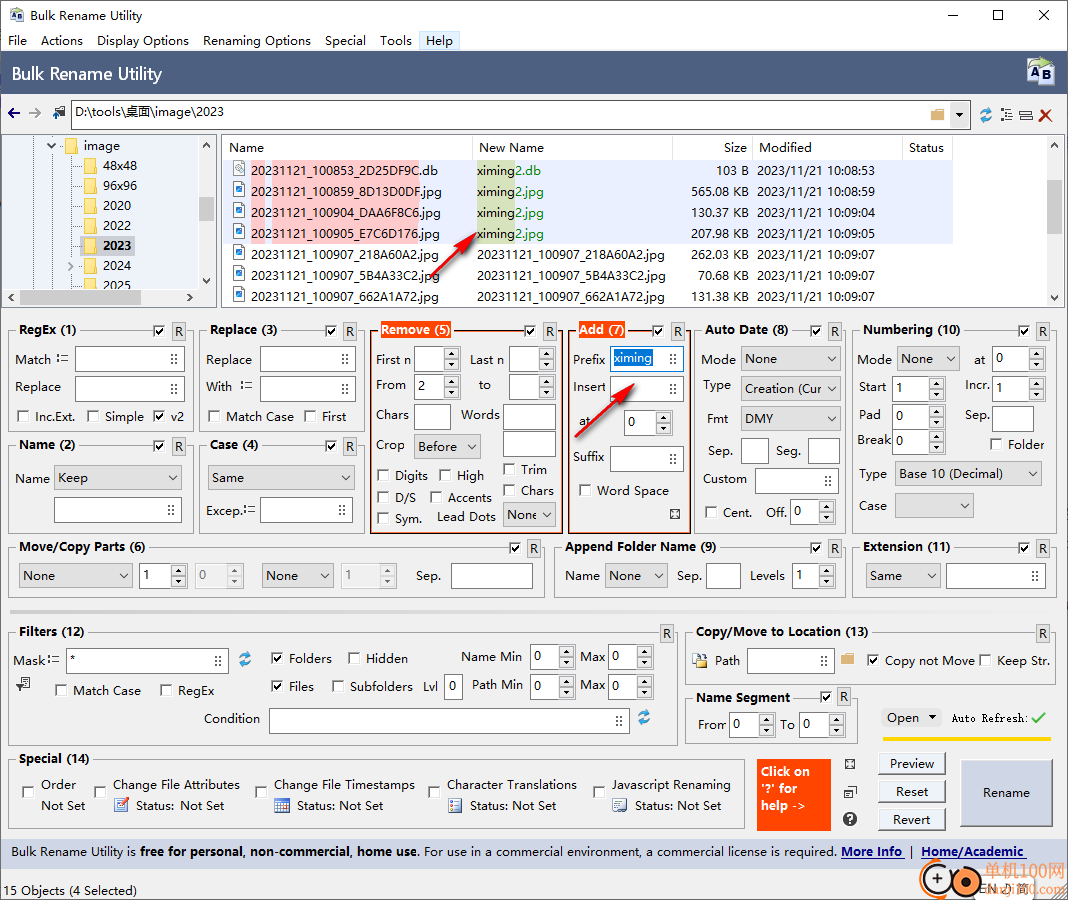Open the Renaming Options menu
Viewport: 1068px width, 900px height.
(257, 41)
